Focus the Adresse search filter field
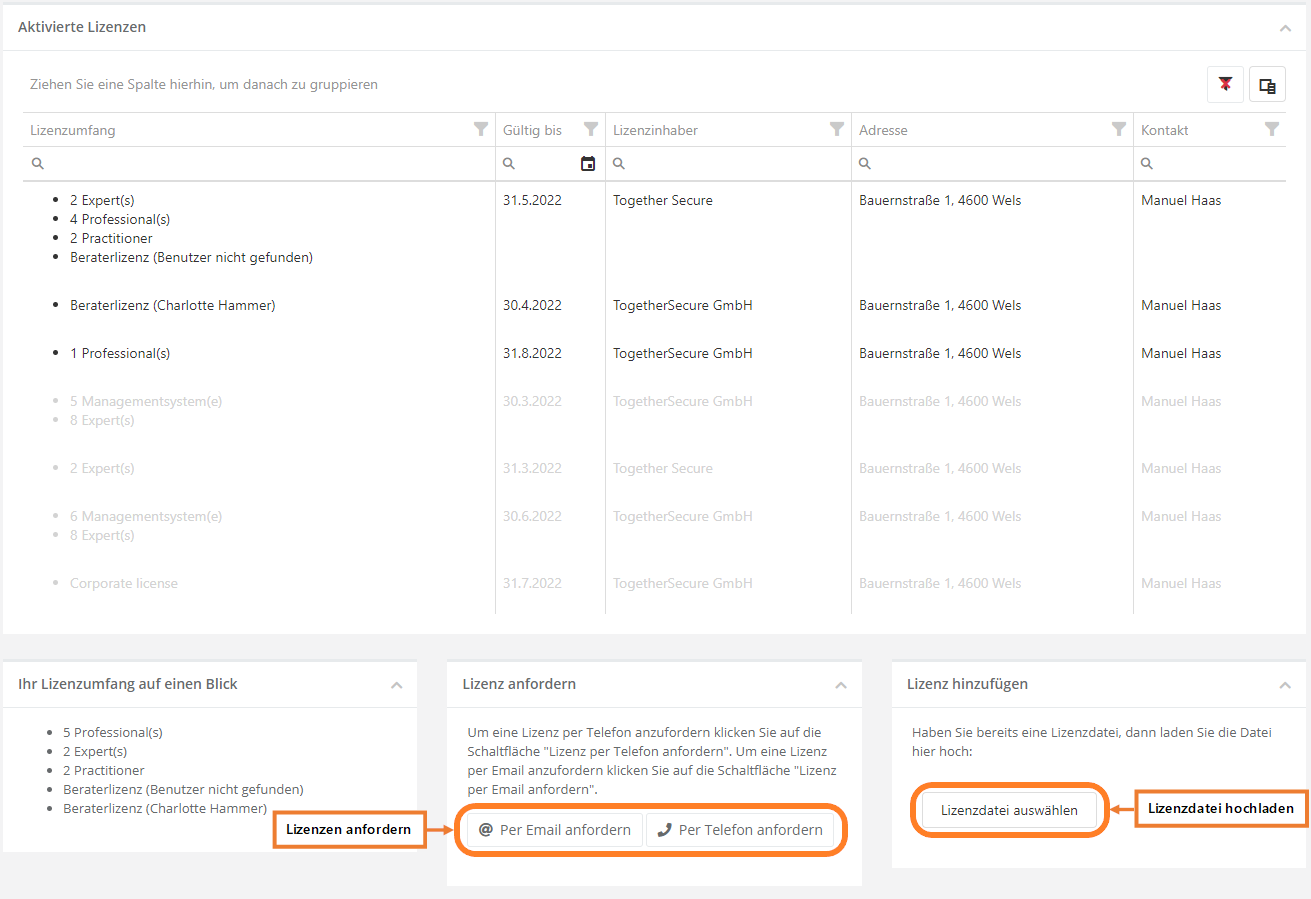This screenshot has height=899, width=1311. tap(998, 164)
